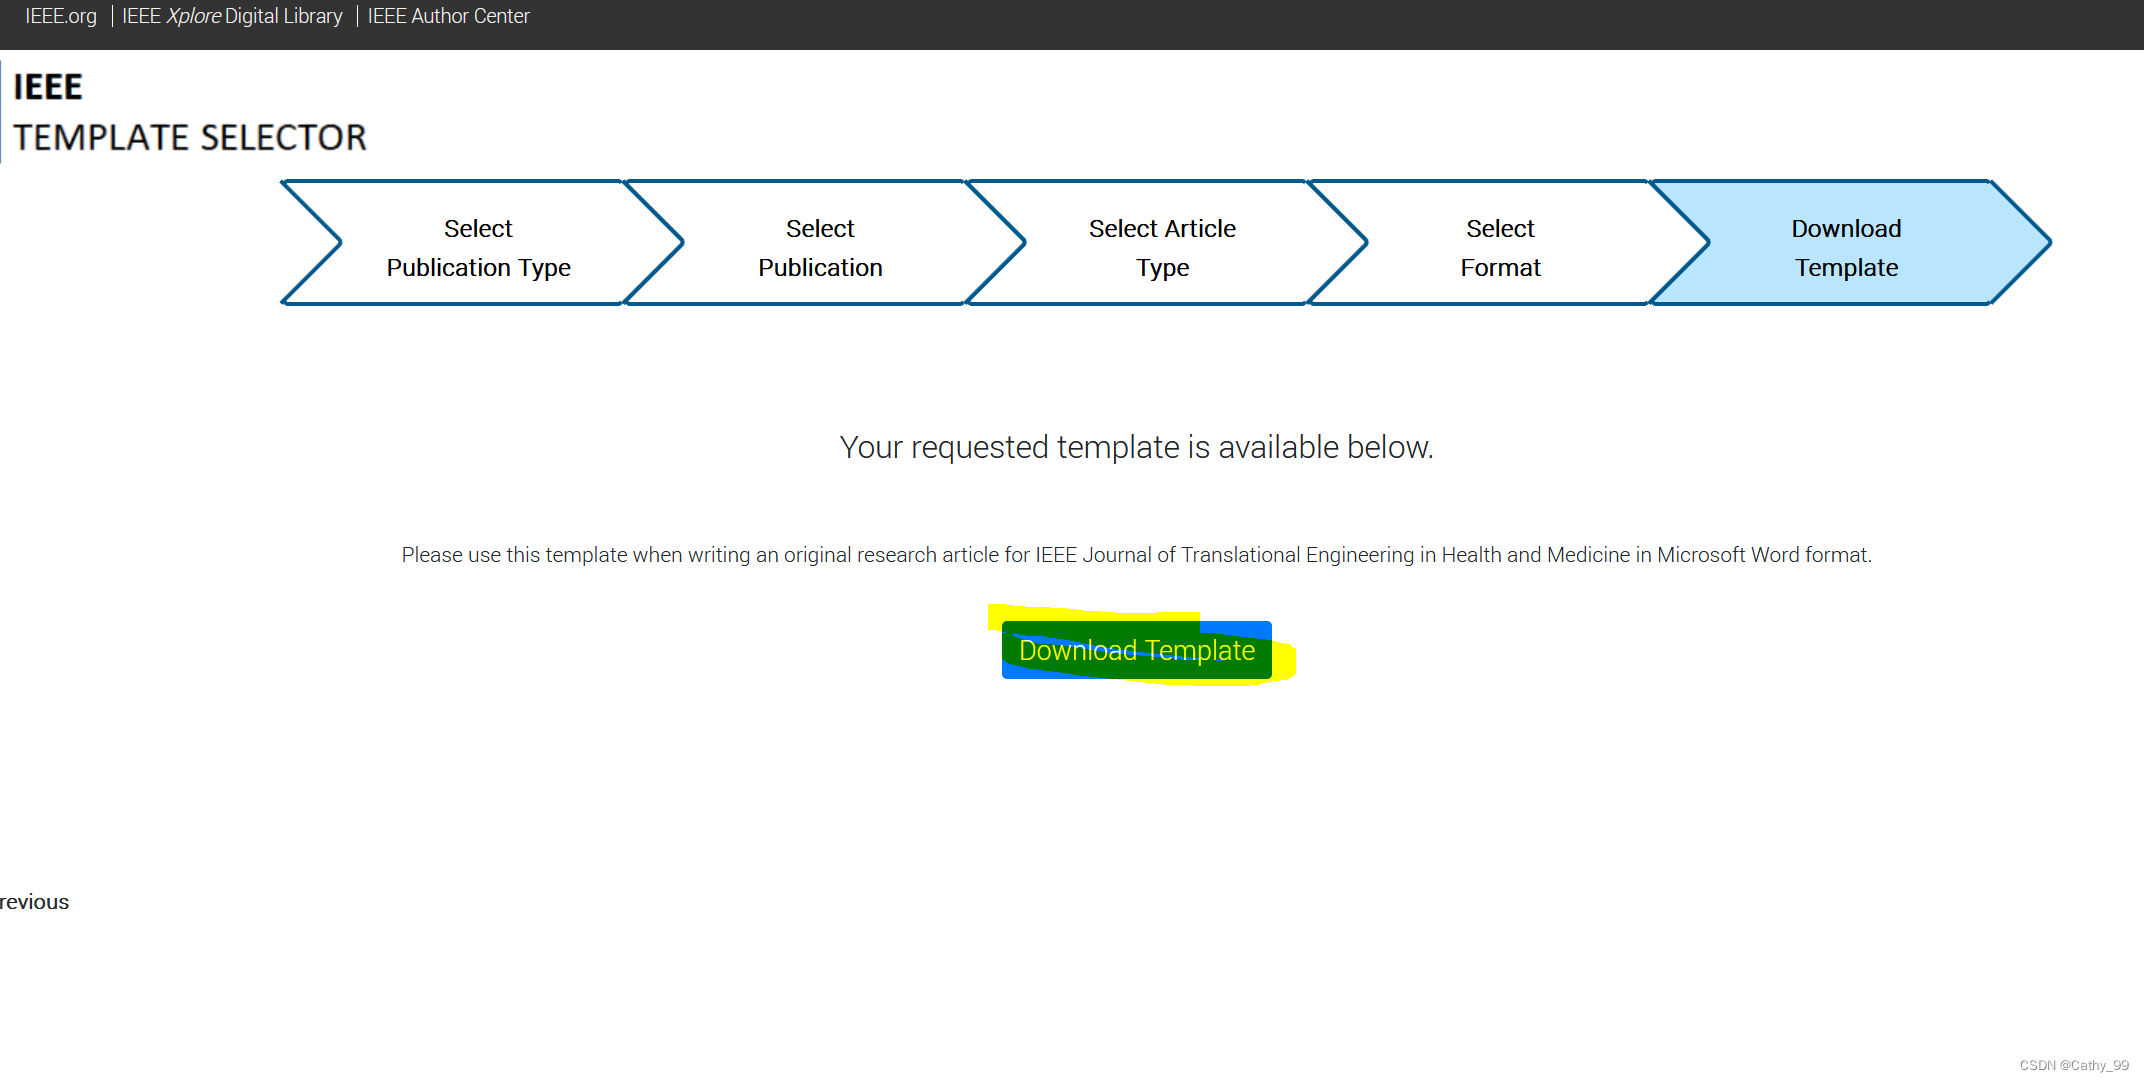Click the CSDN @Cathy_99 watermark
2144x1082 pixels.
click(2073, 1065)
